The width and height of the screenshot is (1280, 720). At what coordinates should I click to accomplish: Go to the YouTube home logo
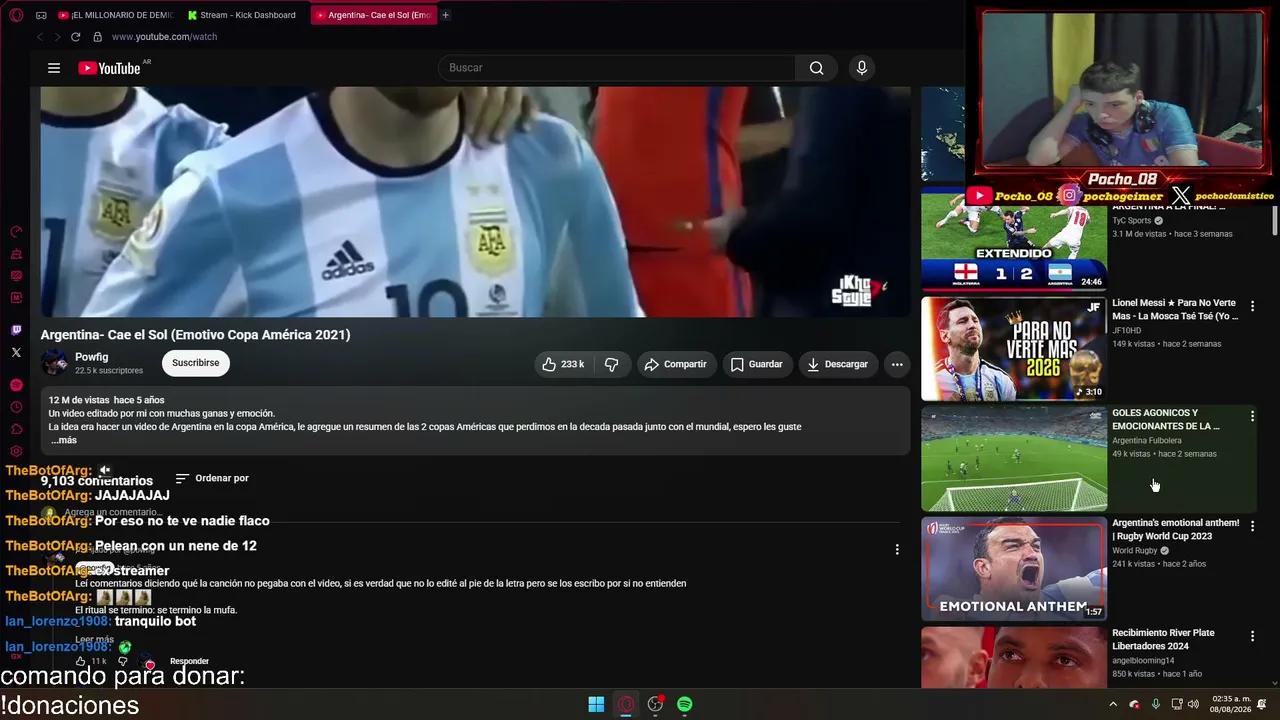coord(109,68)
